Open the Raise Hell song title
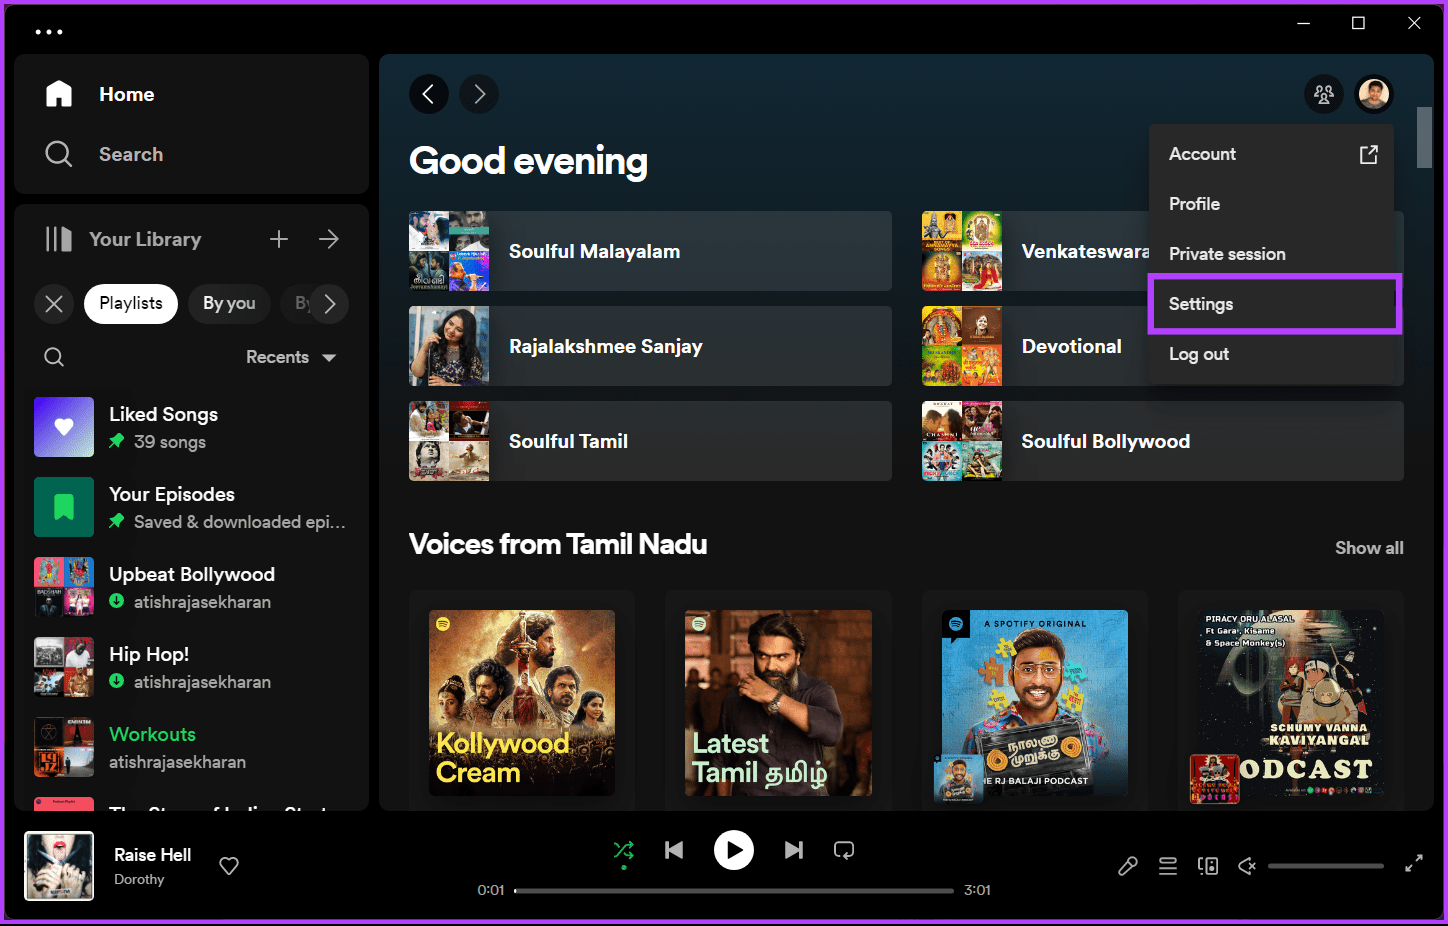The height and width of the screenshot is (926, 1448). [x=152, y=855]
